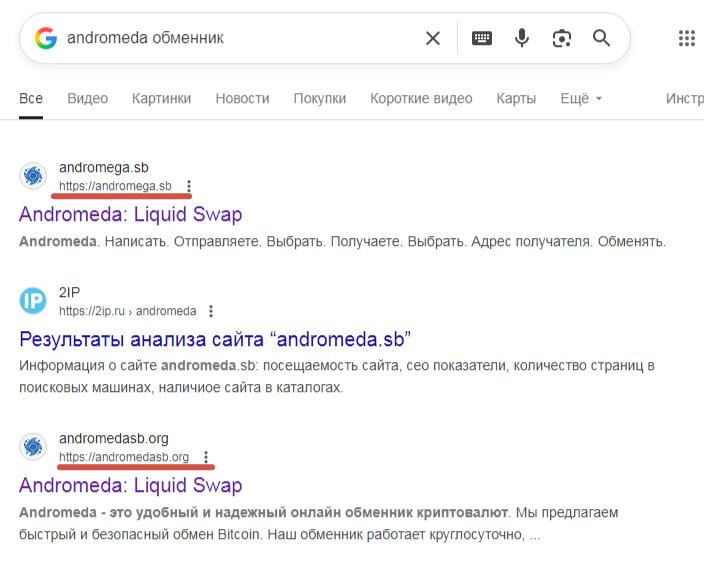Open three-dot menu next to andromega.sb

189,186
